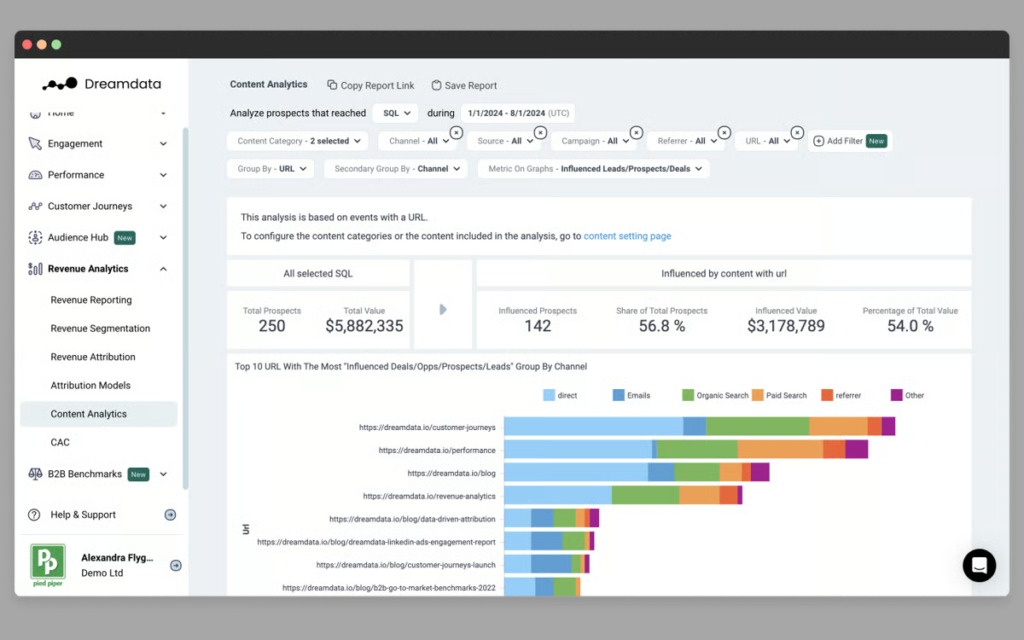Click Copy Report Link button
This screenshot has height=640, width=1024.
click(370, 85)
